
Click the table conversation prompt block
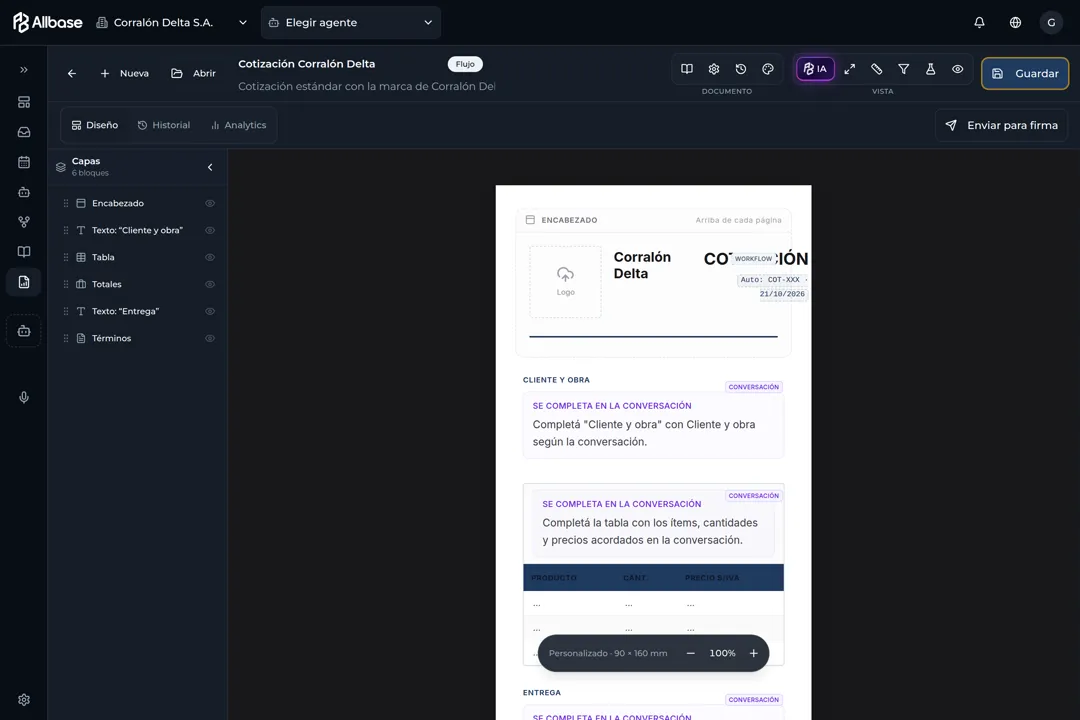coord(653,523)
